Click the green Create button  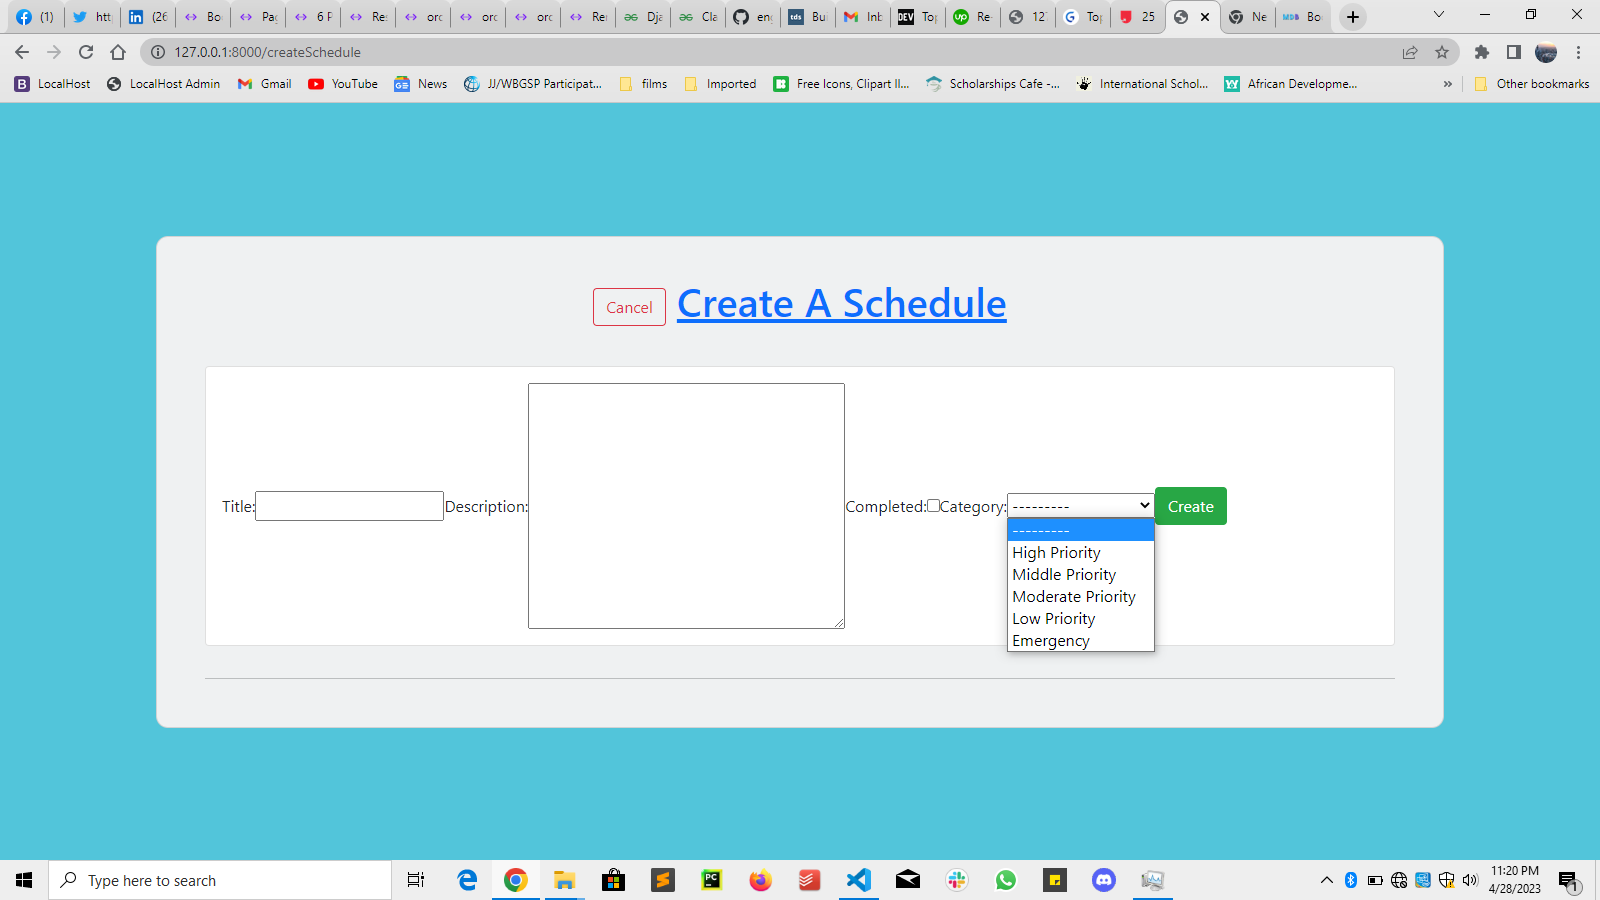(1190, 506)
